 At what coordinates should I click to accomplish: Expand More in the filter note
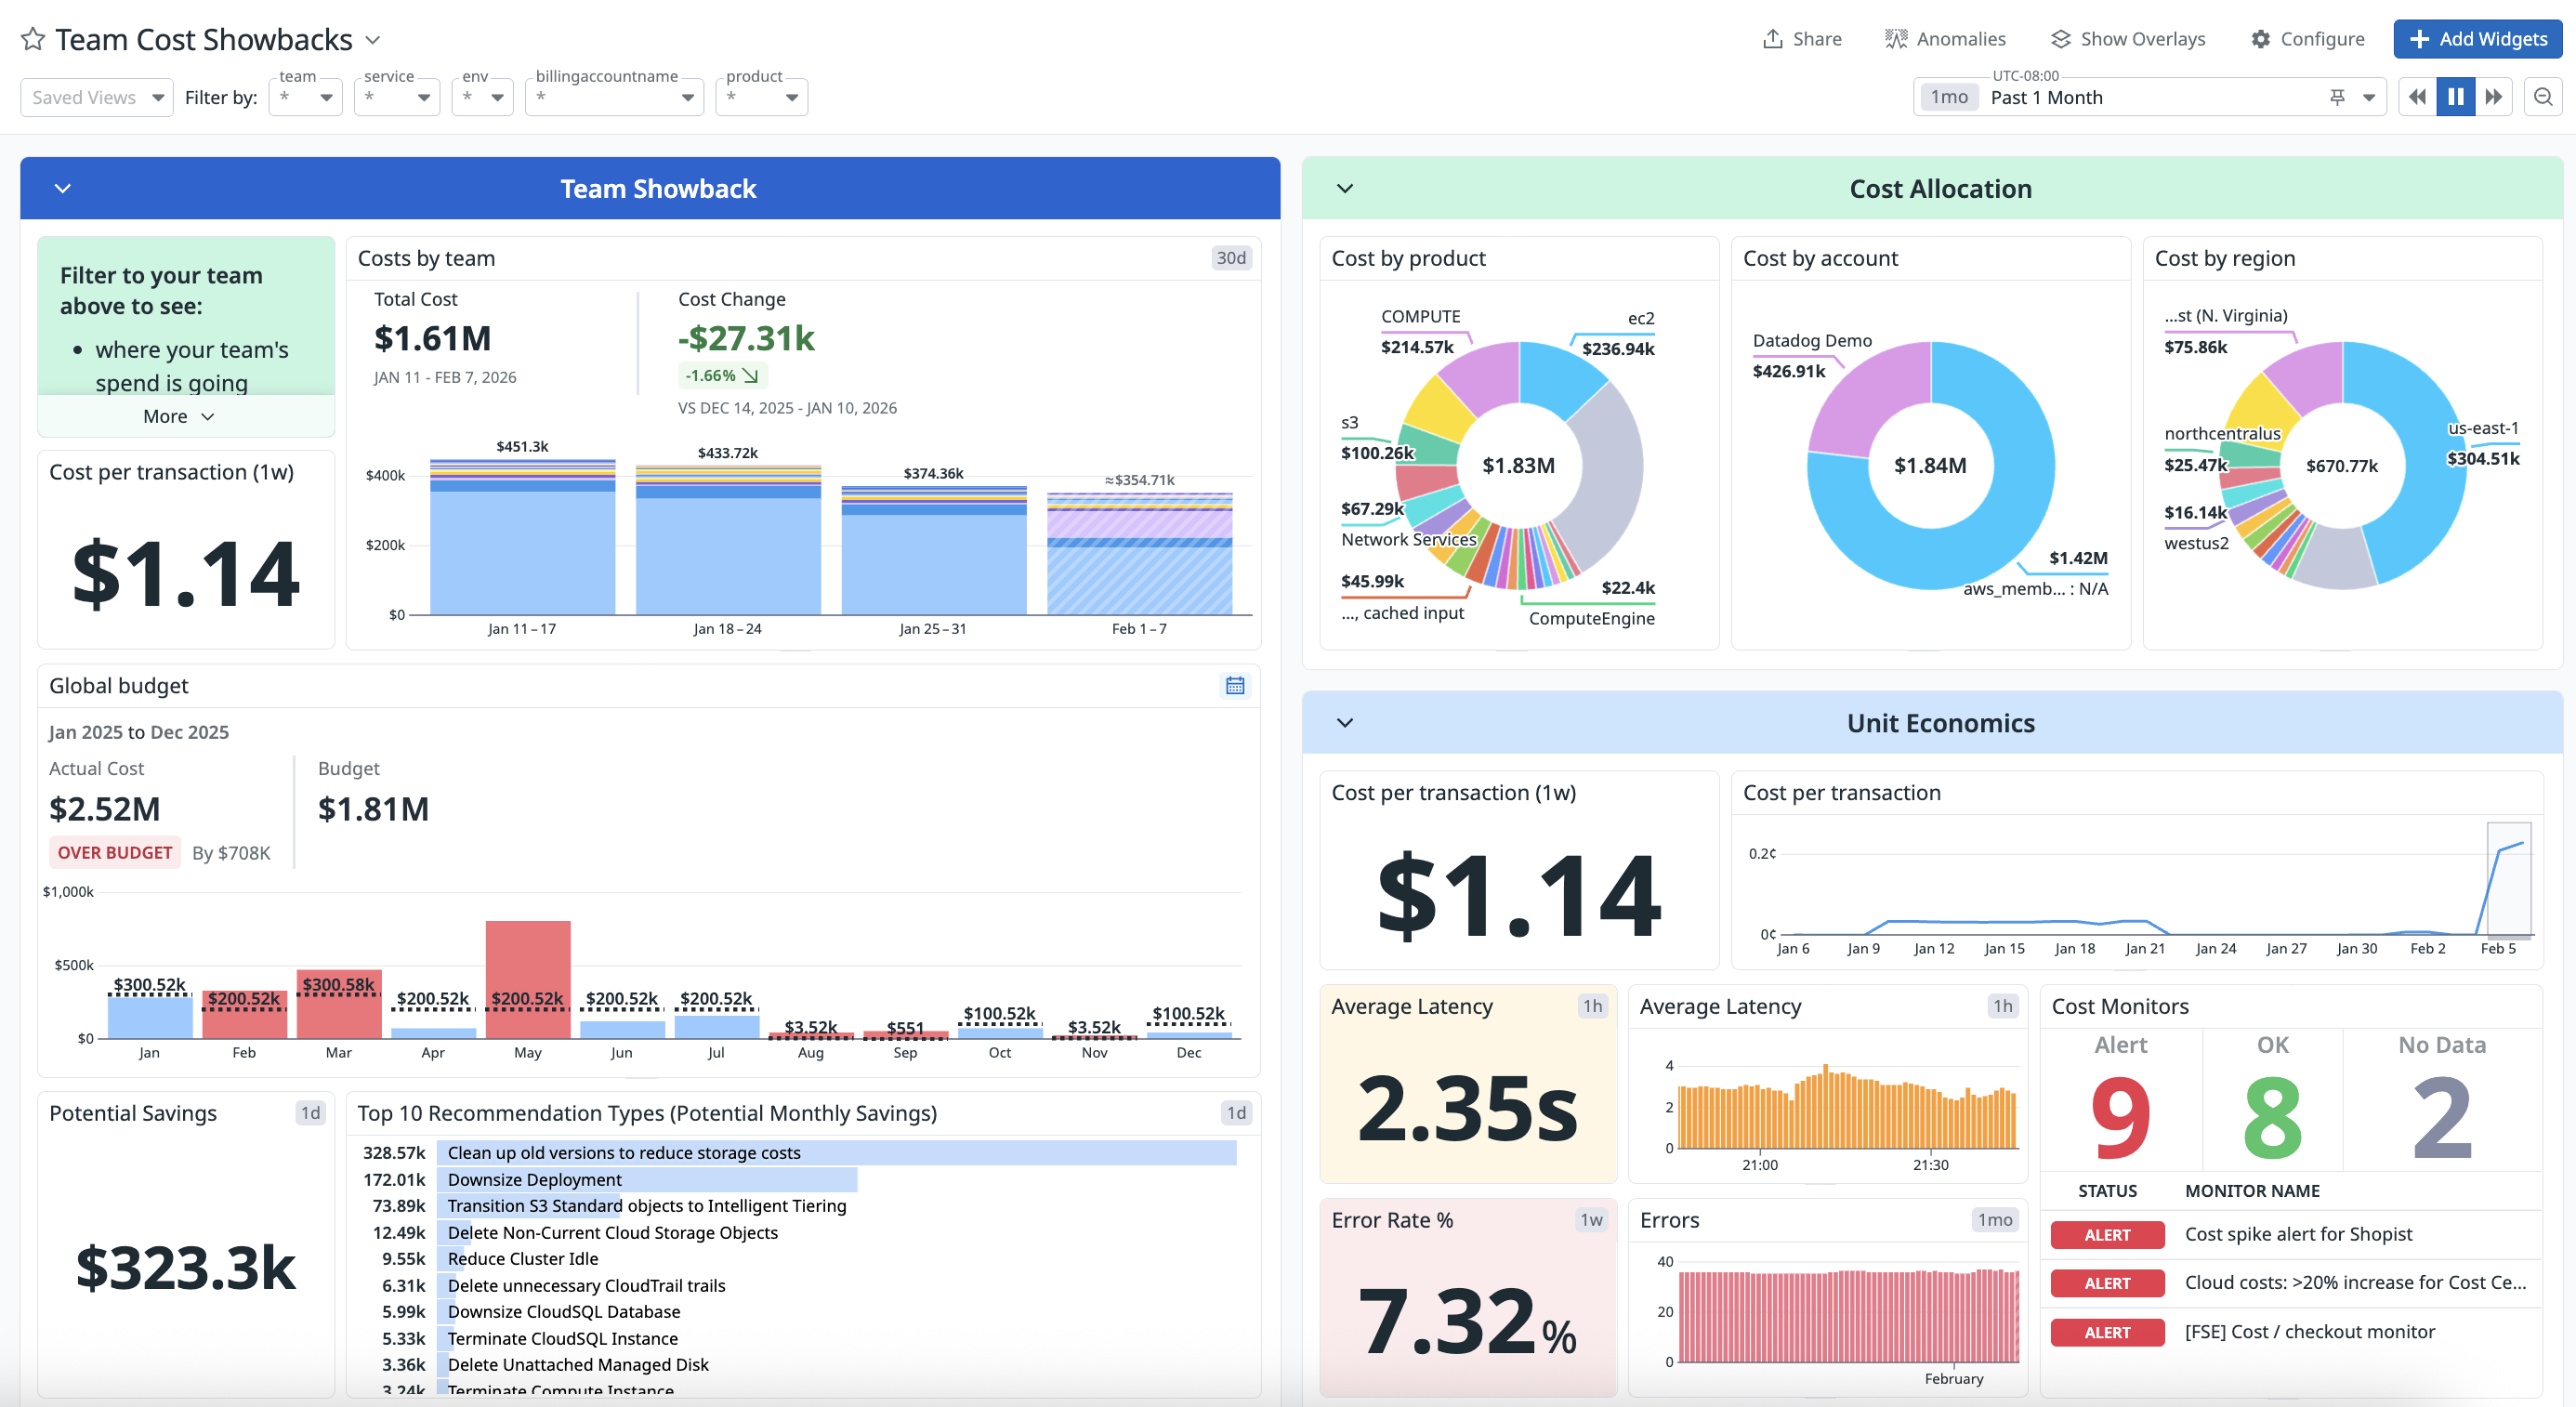pos(179,416)
